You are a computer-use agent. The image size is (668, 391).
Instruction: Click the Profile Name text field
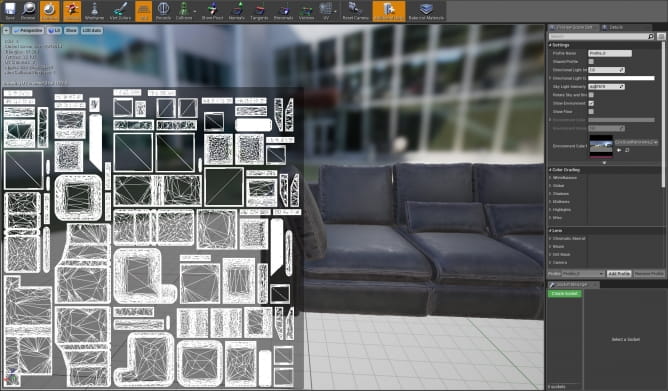(x=610, y=53)
